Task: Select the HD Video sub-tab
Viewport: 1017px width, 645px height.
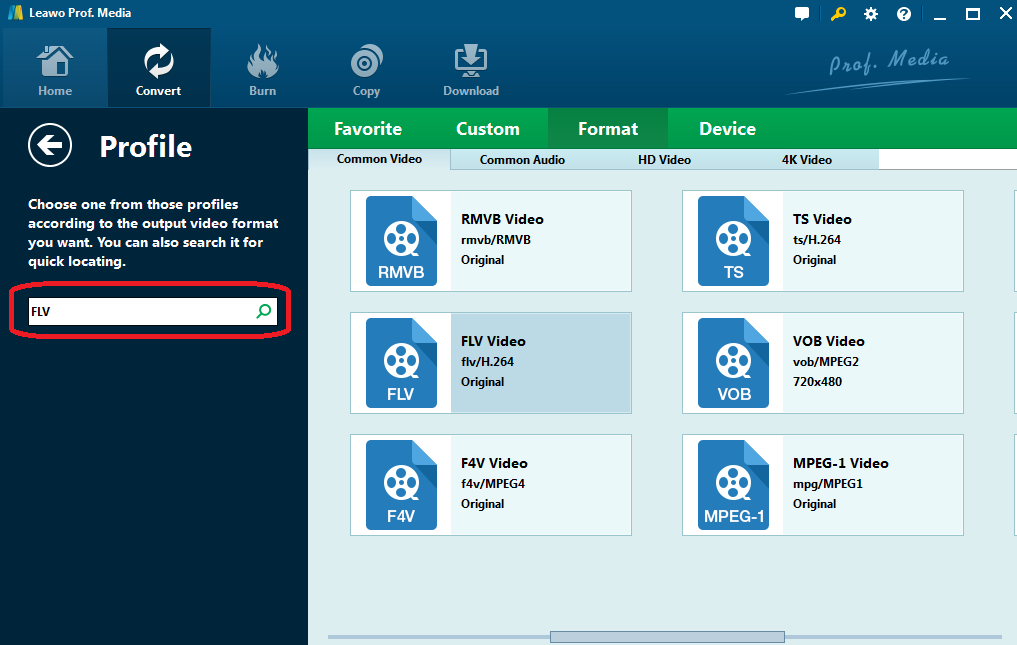Action: click(x=664, y=160)
